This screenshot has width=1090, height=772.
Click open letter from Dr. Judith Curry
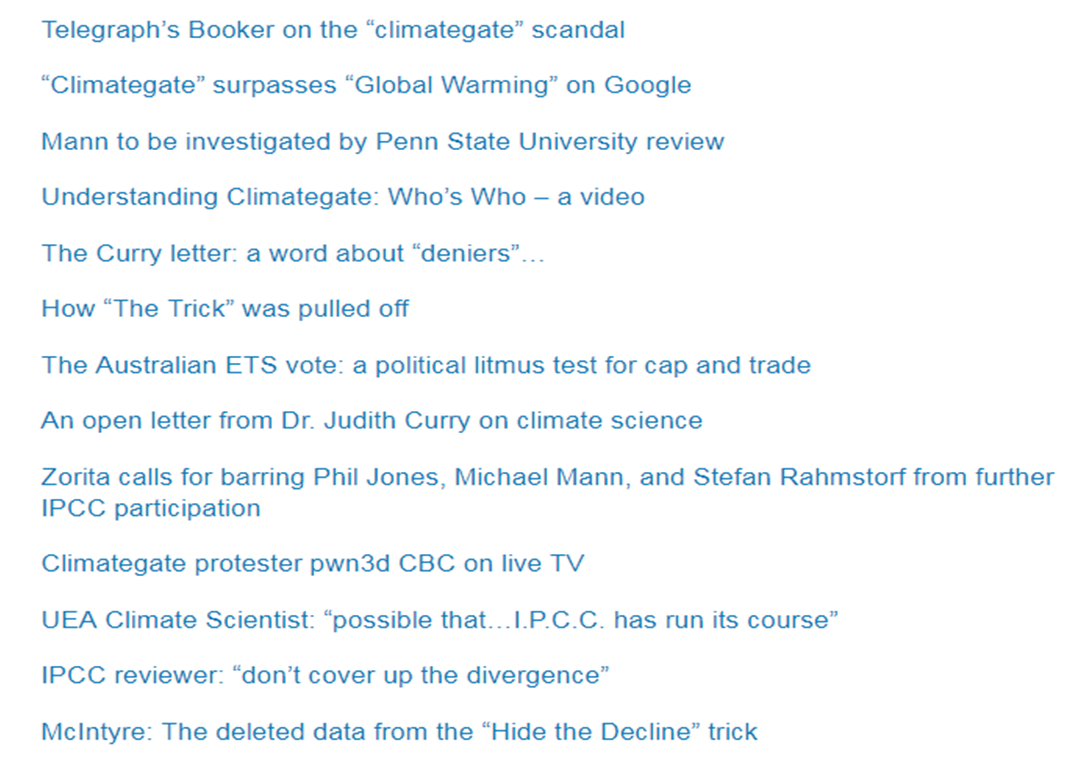(x=371, y=421)
